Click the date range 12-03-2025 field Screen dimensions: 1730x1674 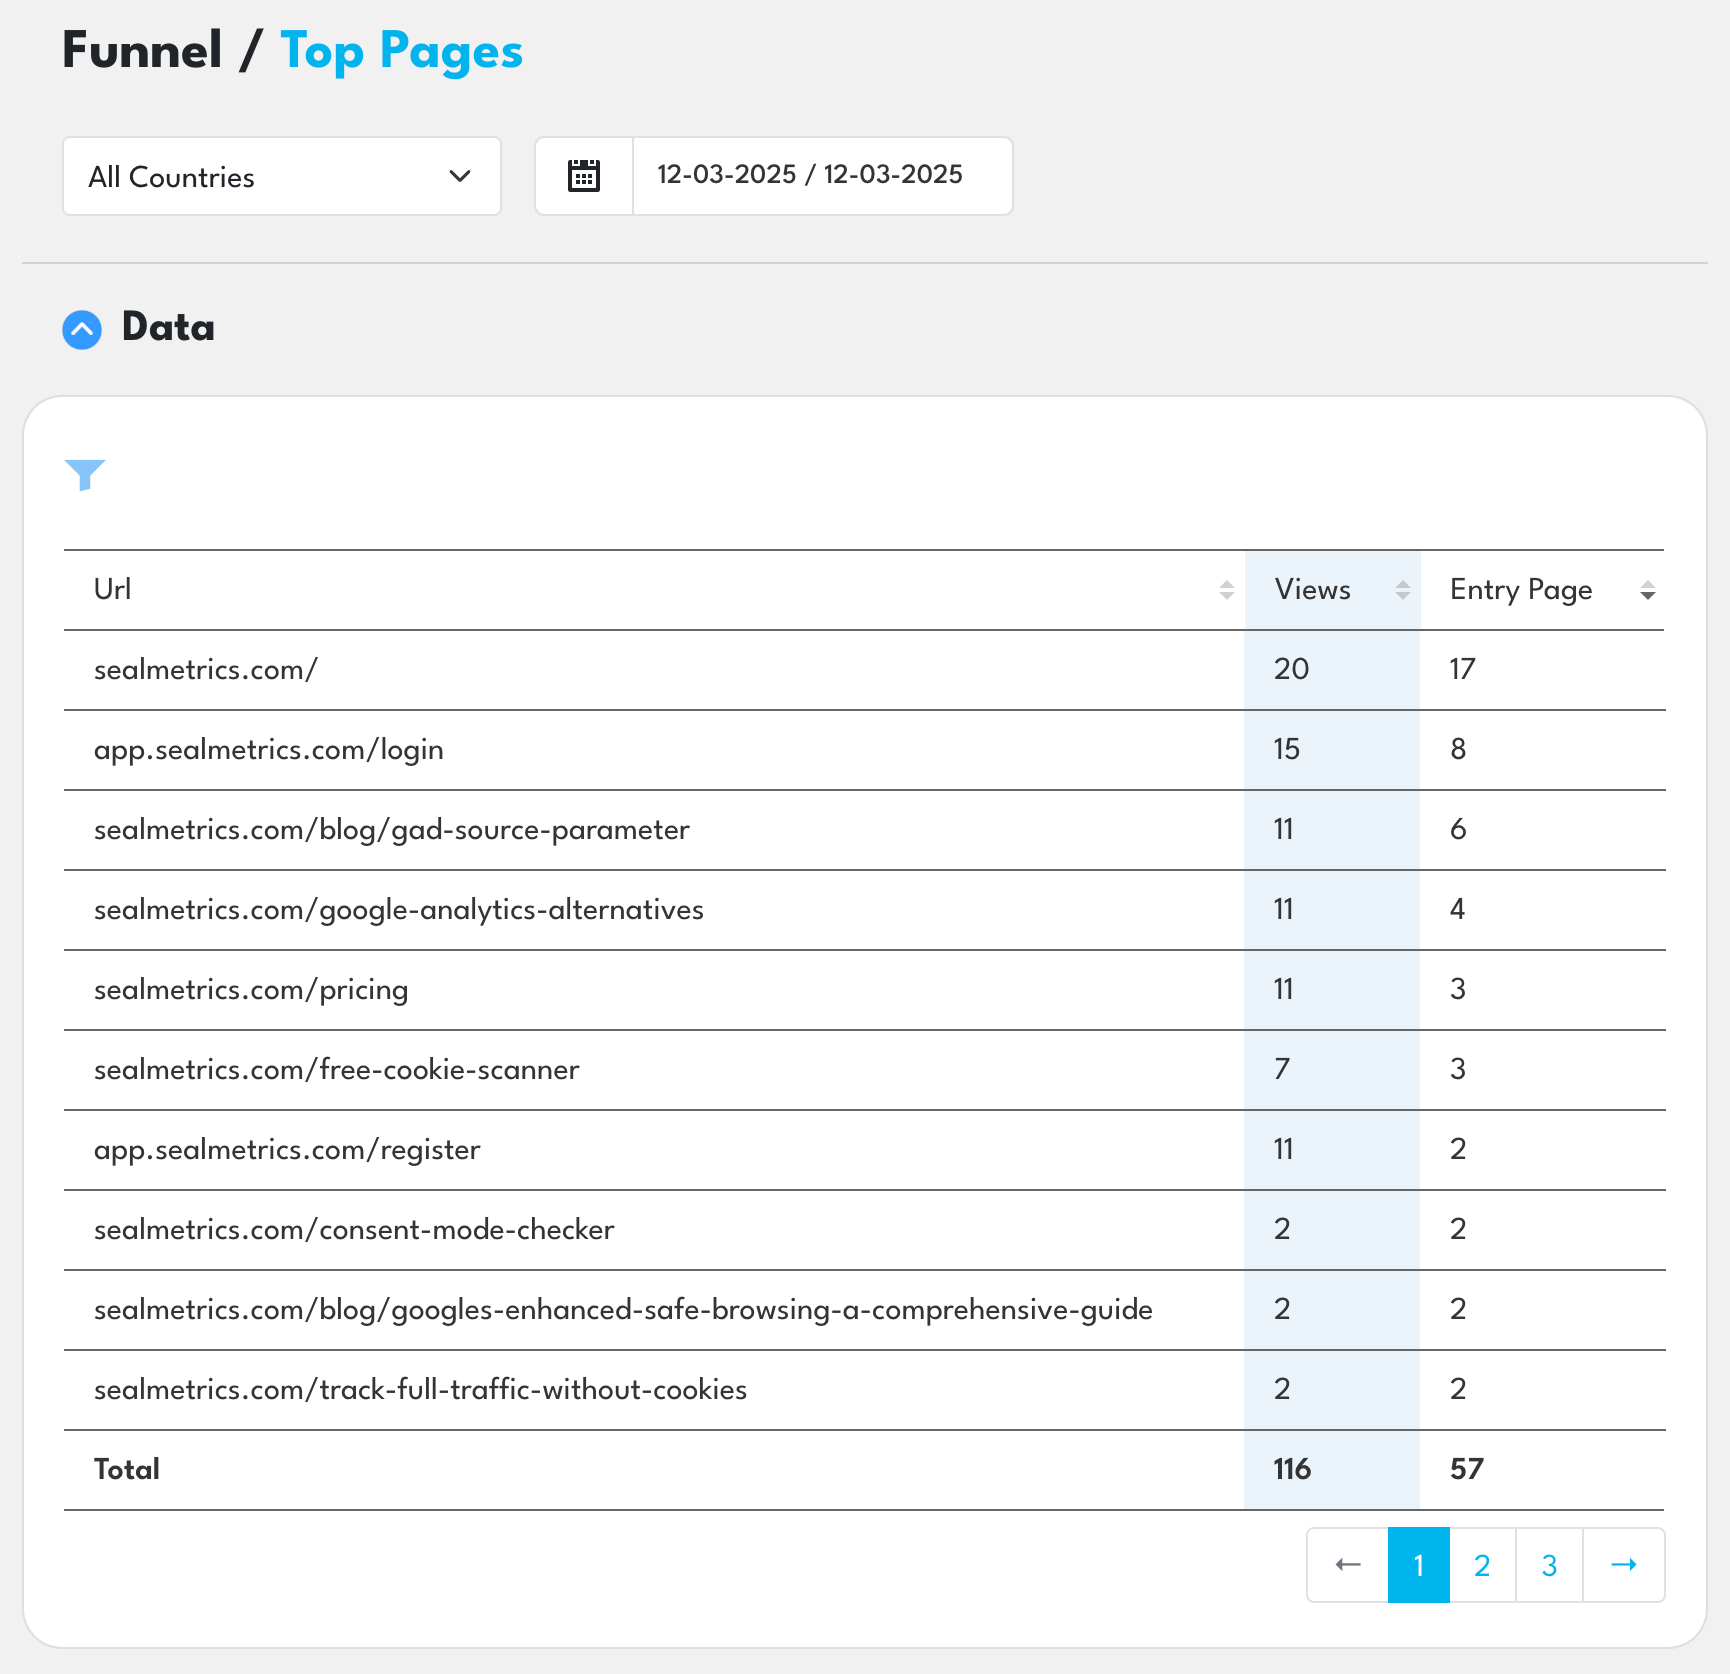810,175
